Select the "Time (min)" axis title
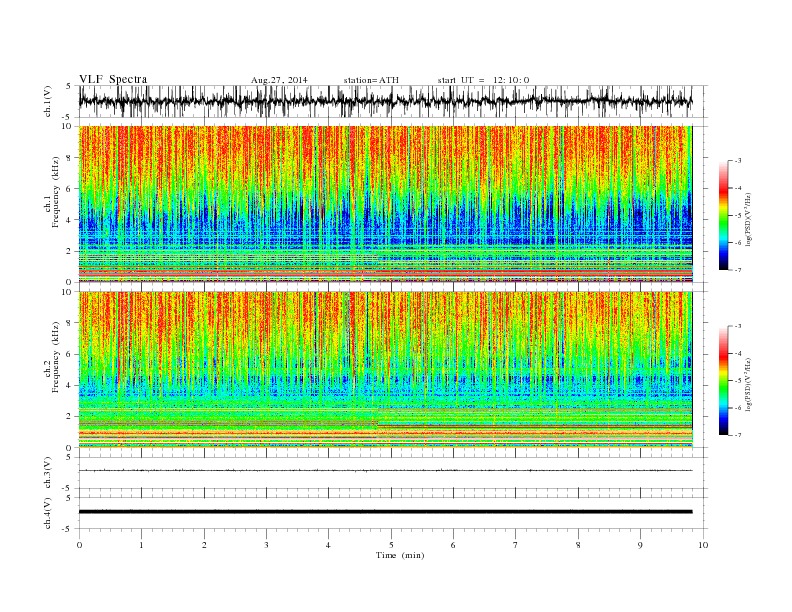 click(x=400, y=555)
